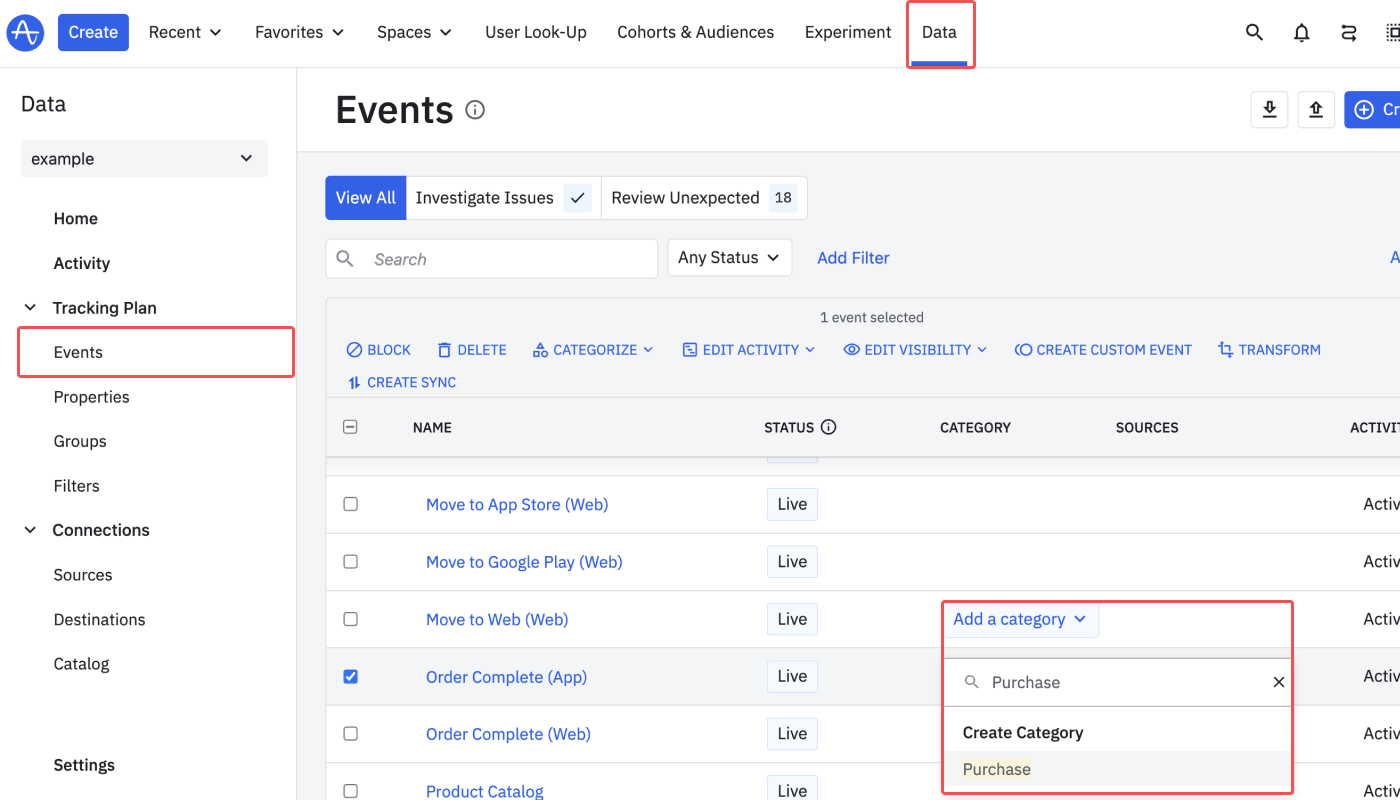The width and height of the screenshot is (1400, 800).
Task: Open Cohorts & Audiences
Action: (x=695, y=32)
